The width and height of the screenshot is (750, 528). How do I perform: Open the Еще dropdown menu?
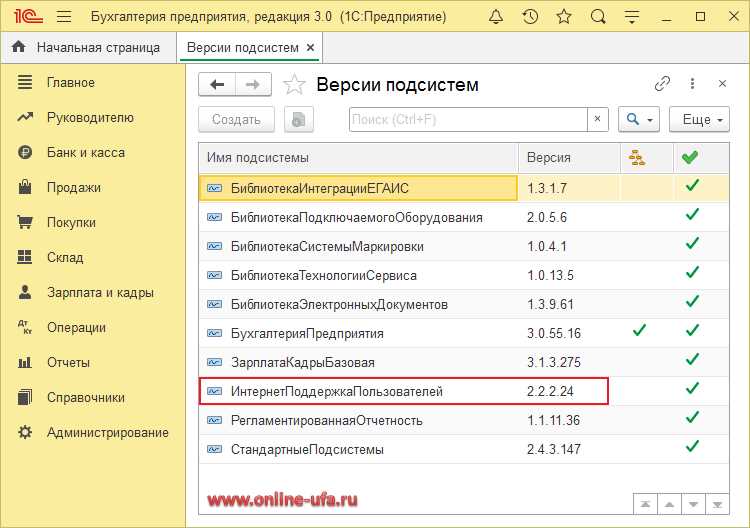(699, 119)
